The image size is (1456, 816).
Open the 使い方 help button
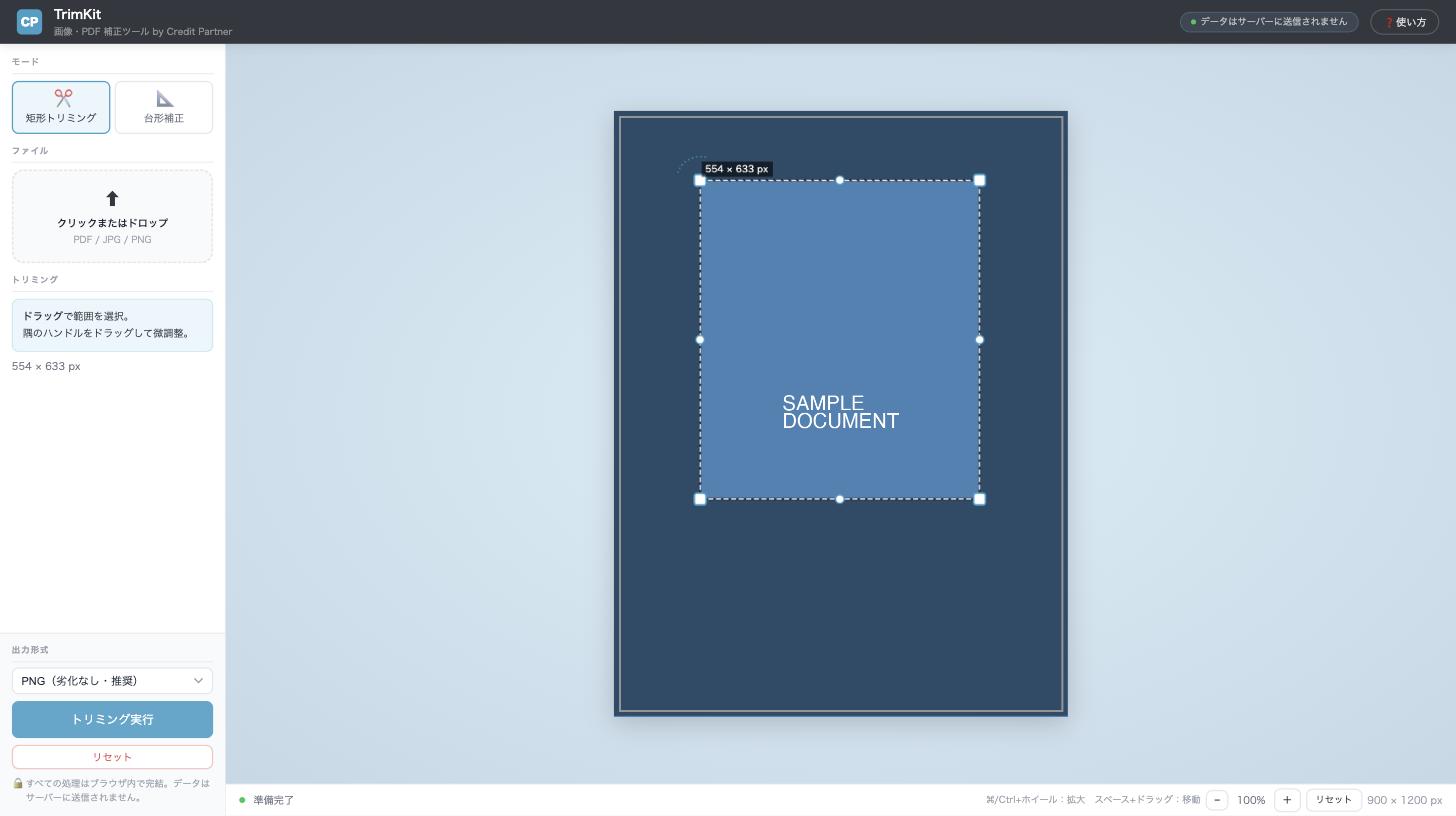coord(1404,22)
